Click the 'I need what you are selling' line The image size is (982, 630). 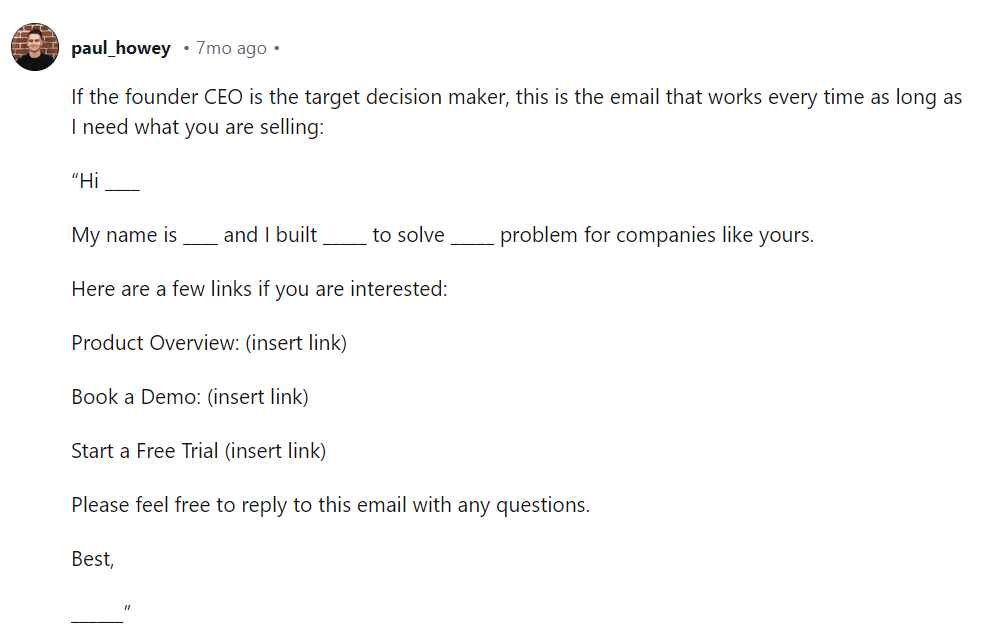(197, 127)
